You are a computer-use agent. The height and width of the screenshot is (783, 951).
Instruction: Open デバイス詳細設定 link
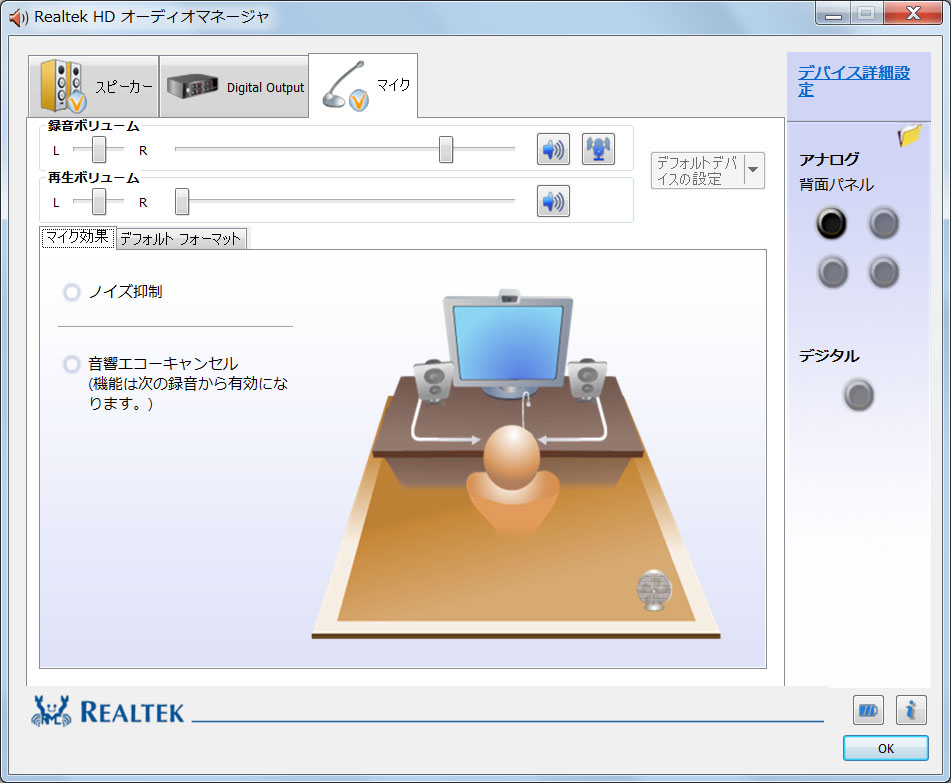coord(853,81)
